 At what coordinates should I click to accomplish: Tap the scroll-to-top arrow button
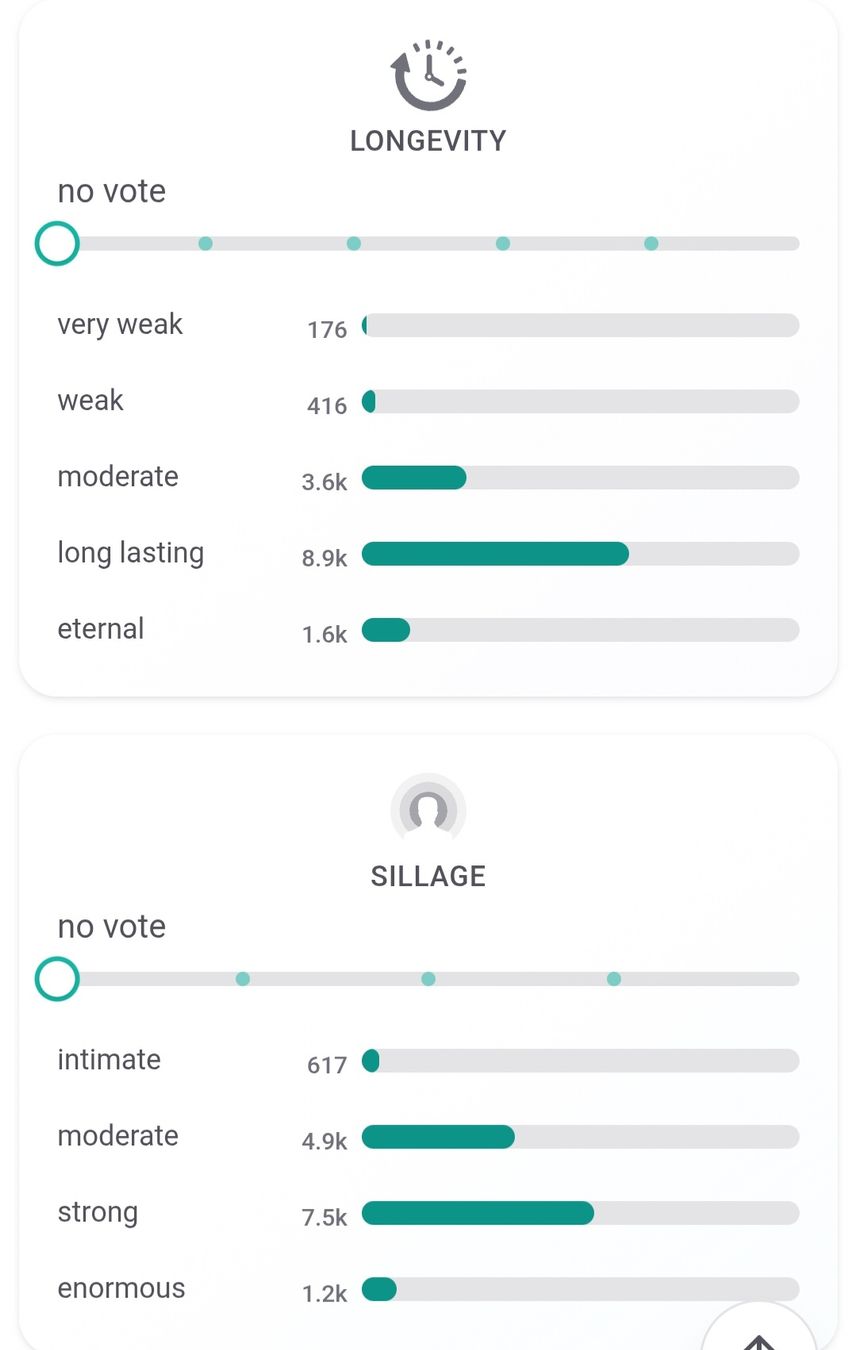pyautogui.click(x=759, y=1330)
